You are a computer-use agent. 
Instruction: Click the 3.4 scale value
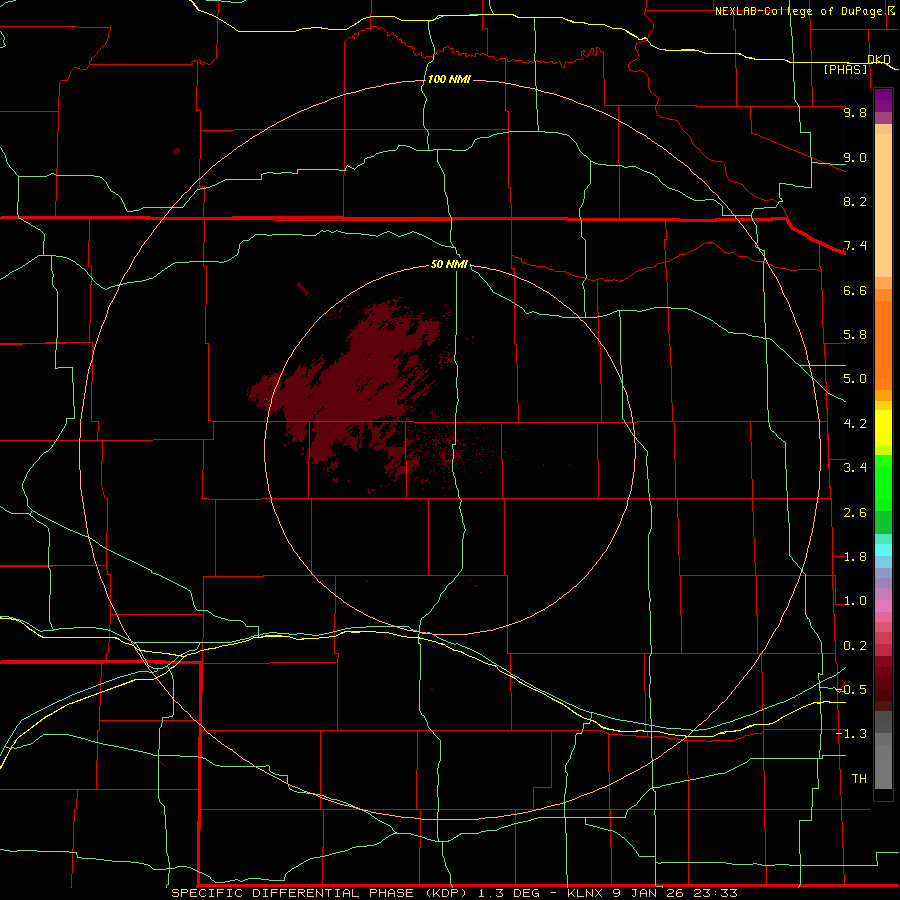[855, 468]
